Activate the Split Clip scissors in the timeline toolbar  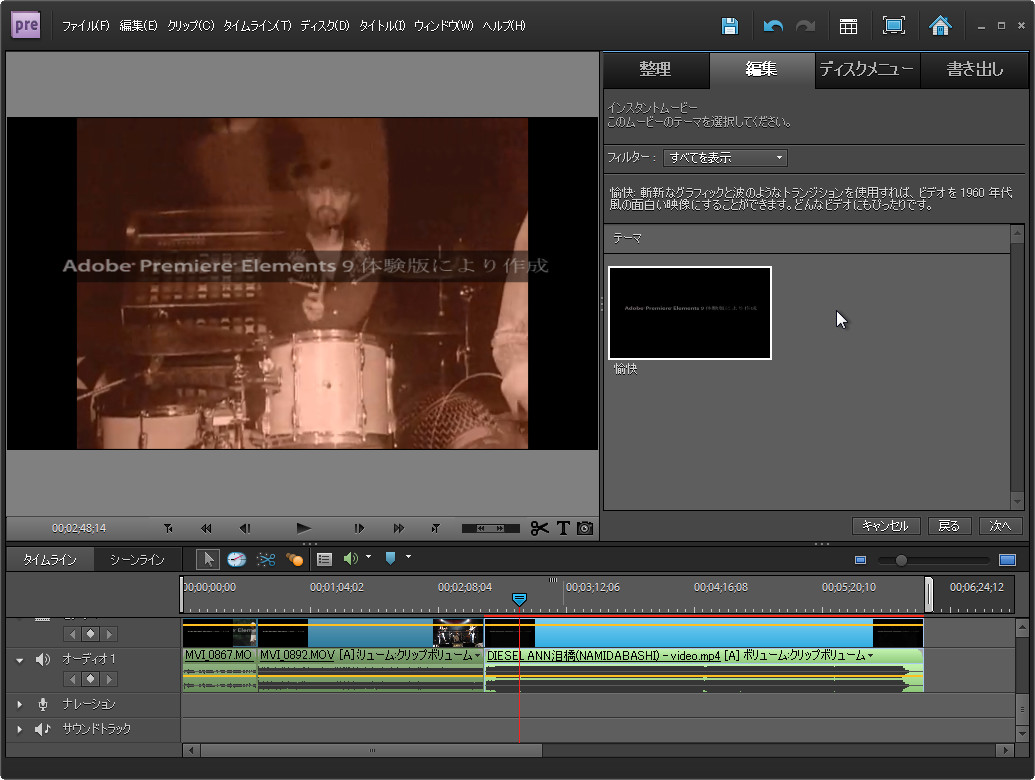268,559
